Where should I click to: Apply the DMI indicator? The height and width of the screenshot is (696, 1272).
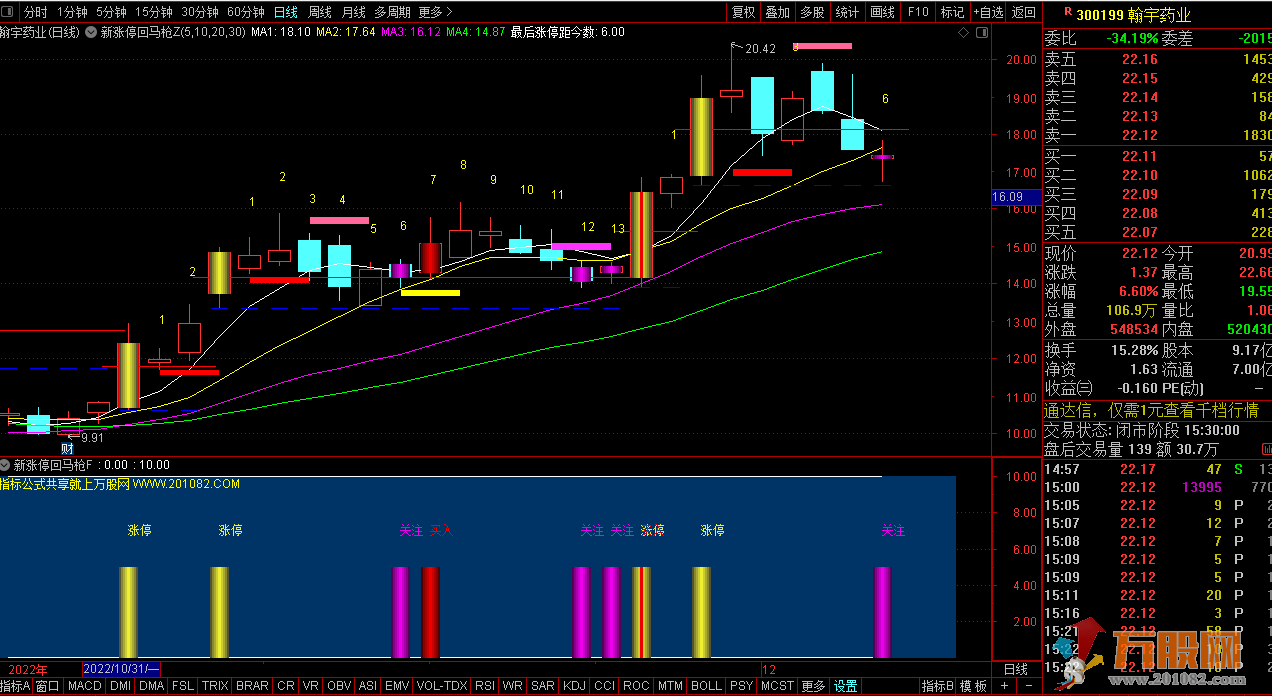[x=120, y=686]
